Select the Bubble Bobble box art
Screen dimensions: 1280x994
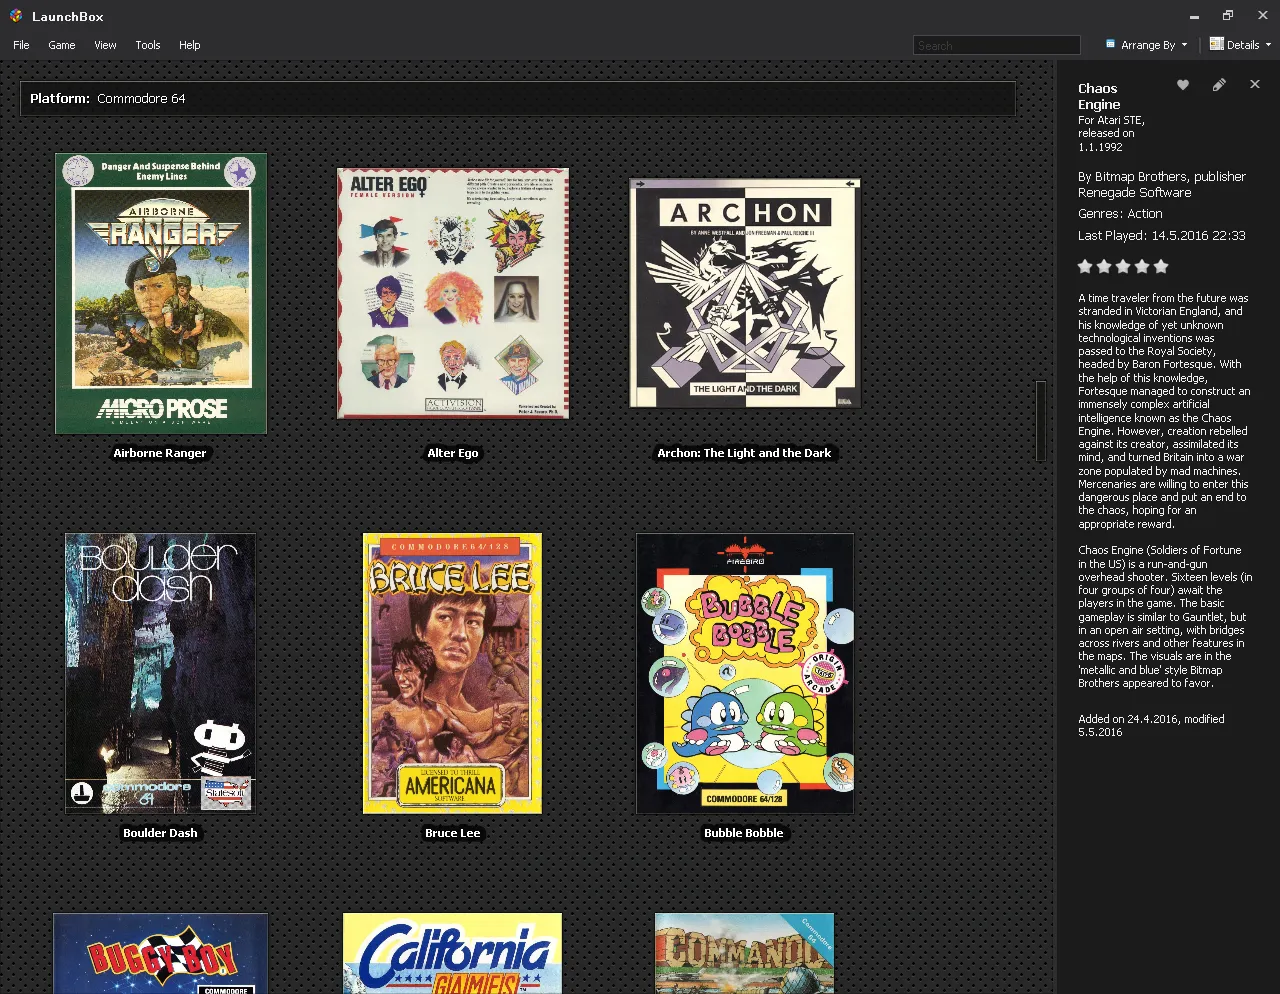coord(745,673)
